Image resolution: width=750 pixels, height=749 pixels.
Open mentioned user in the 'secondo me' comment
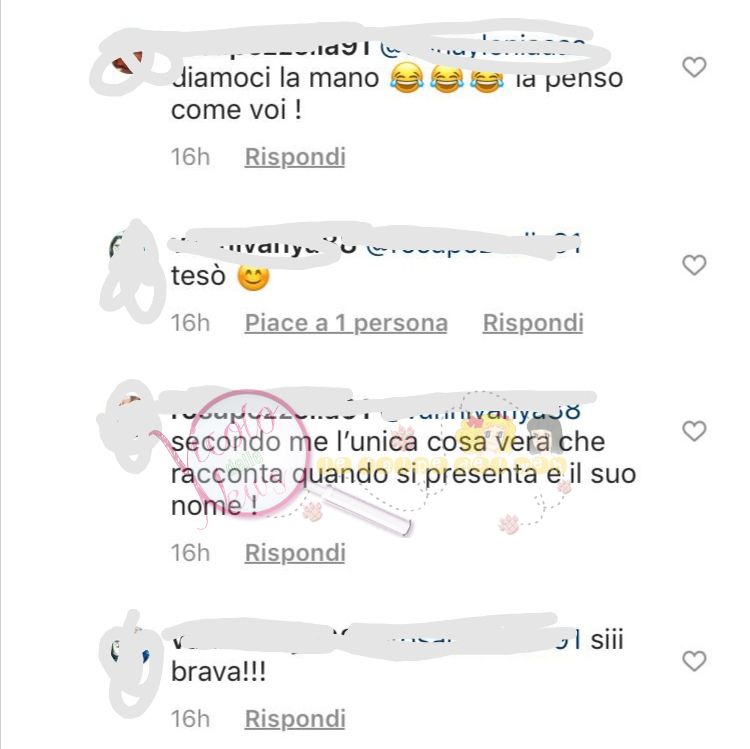pos(482,411)
